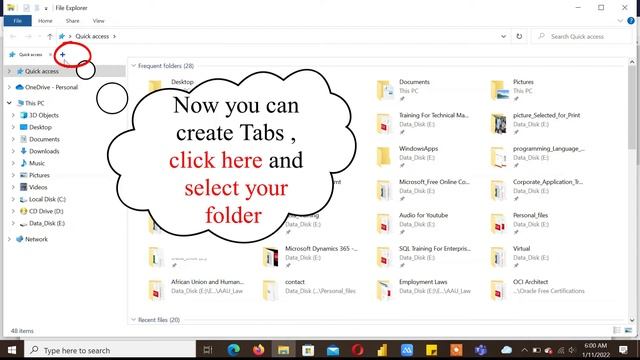
Task: Expand the ribbon with the chevron
Action: pos(620,20)
